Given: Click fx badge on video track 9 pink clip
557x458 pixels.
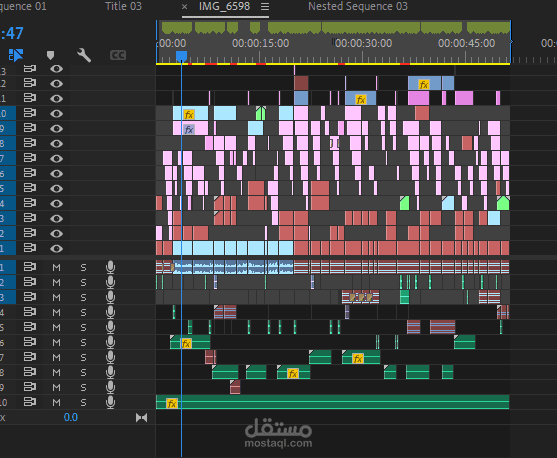Looking at the screenshot, I should (x=189, y=130).
